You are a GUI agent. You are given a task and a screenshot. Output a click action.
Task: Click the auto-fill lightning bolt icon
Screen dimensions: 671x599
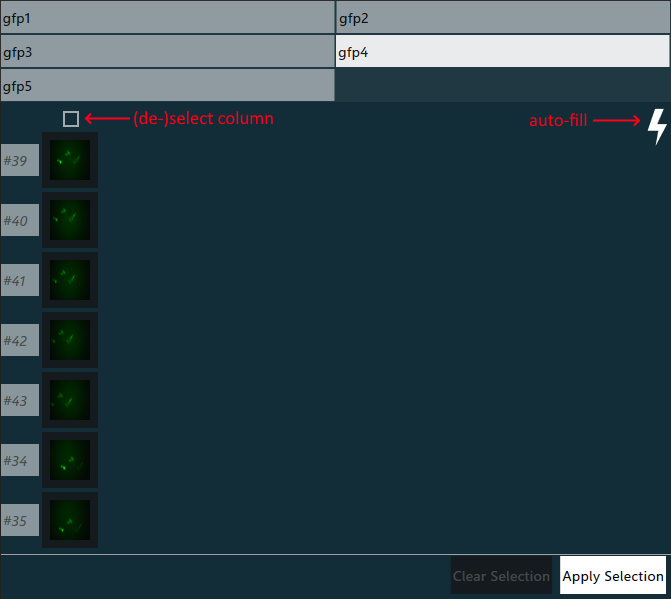tap(657, 126)
